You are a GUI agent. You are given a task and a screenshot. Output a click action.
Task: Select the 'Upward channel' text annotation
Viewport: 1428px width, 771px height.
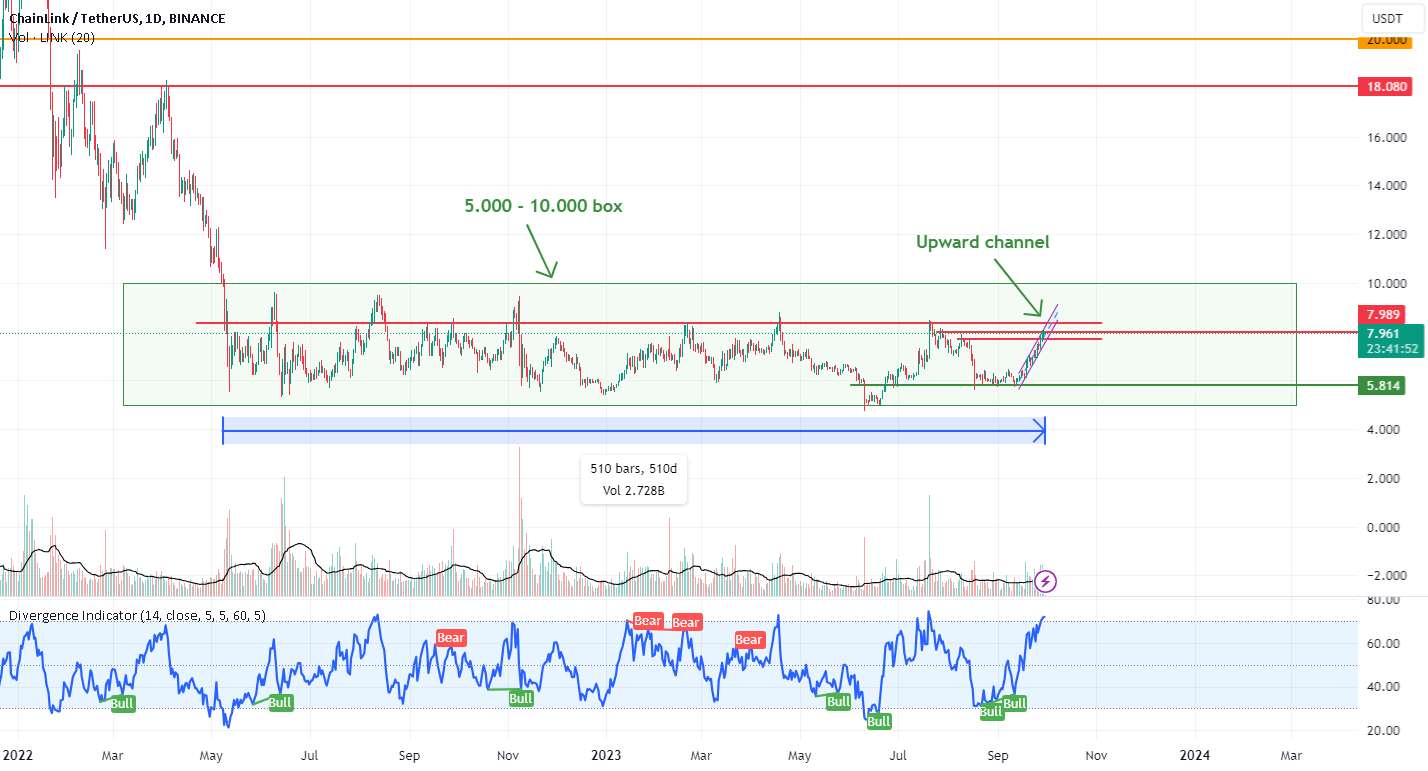click(983, 242)
